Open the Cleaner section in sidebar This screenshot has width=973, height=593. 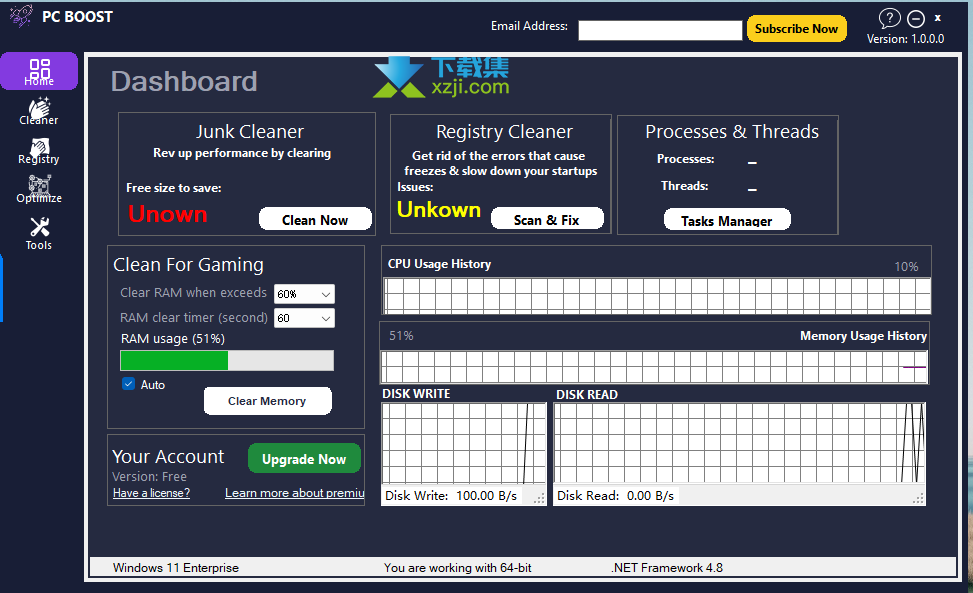39,111
